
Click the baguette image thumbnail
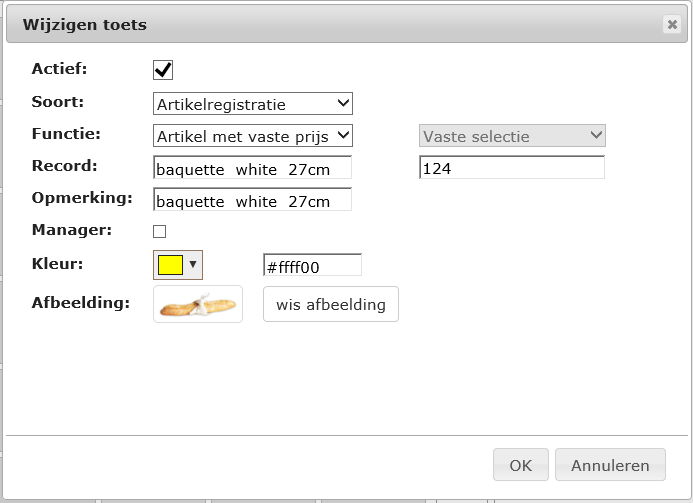pos(198,304)
